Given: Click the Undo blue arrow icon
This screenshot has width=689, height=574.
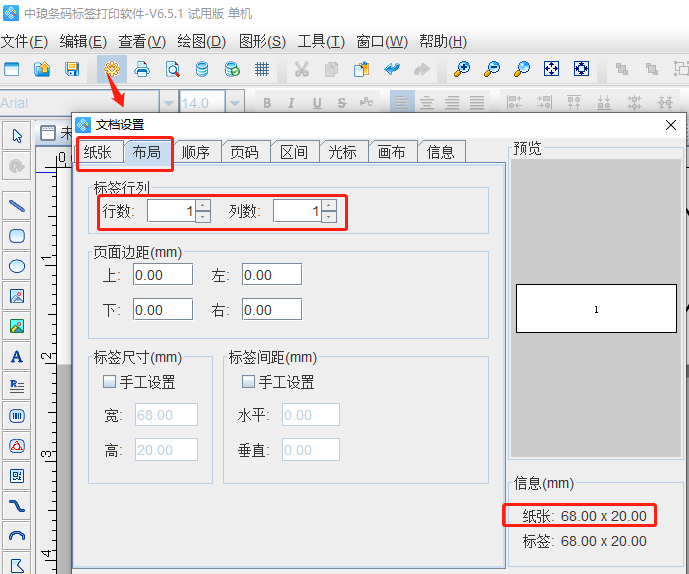Looking at the screenshot, I should (392, 69).
